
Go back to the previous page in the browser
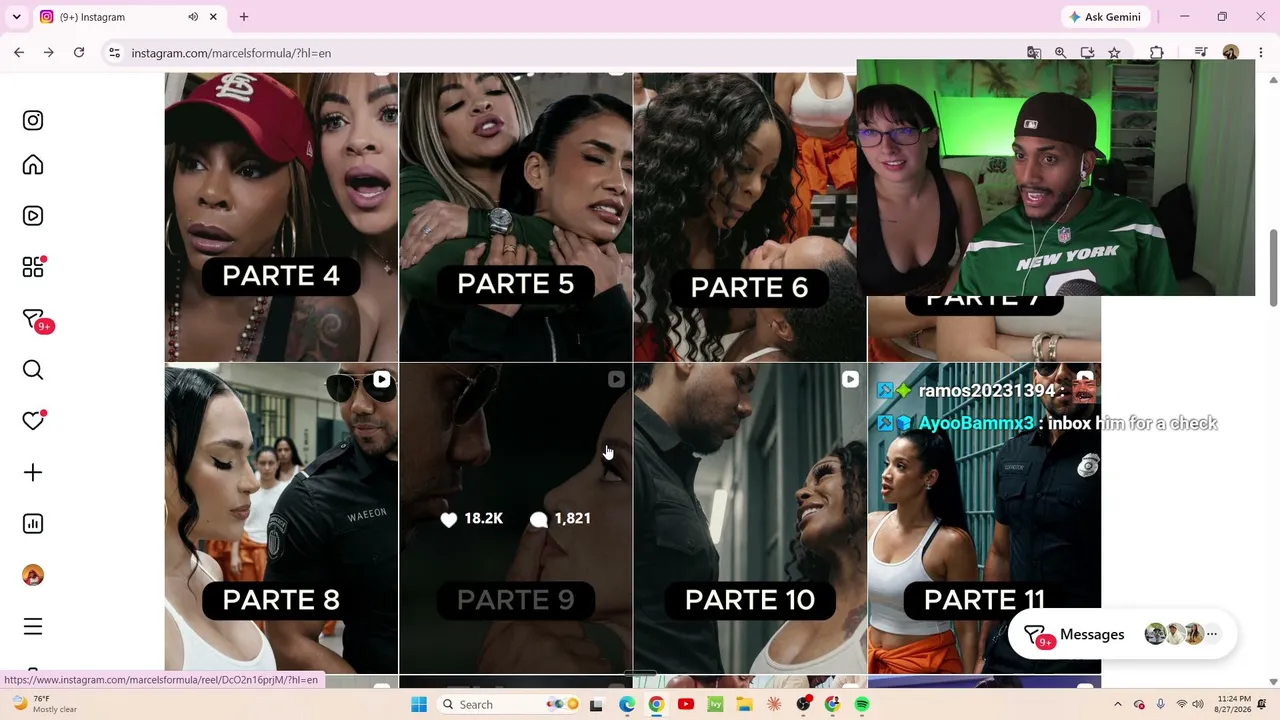click(19, 53)
